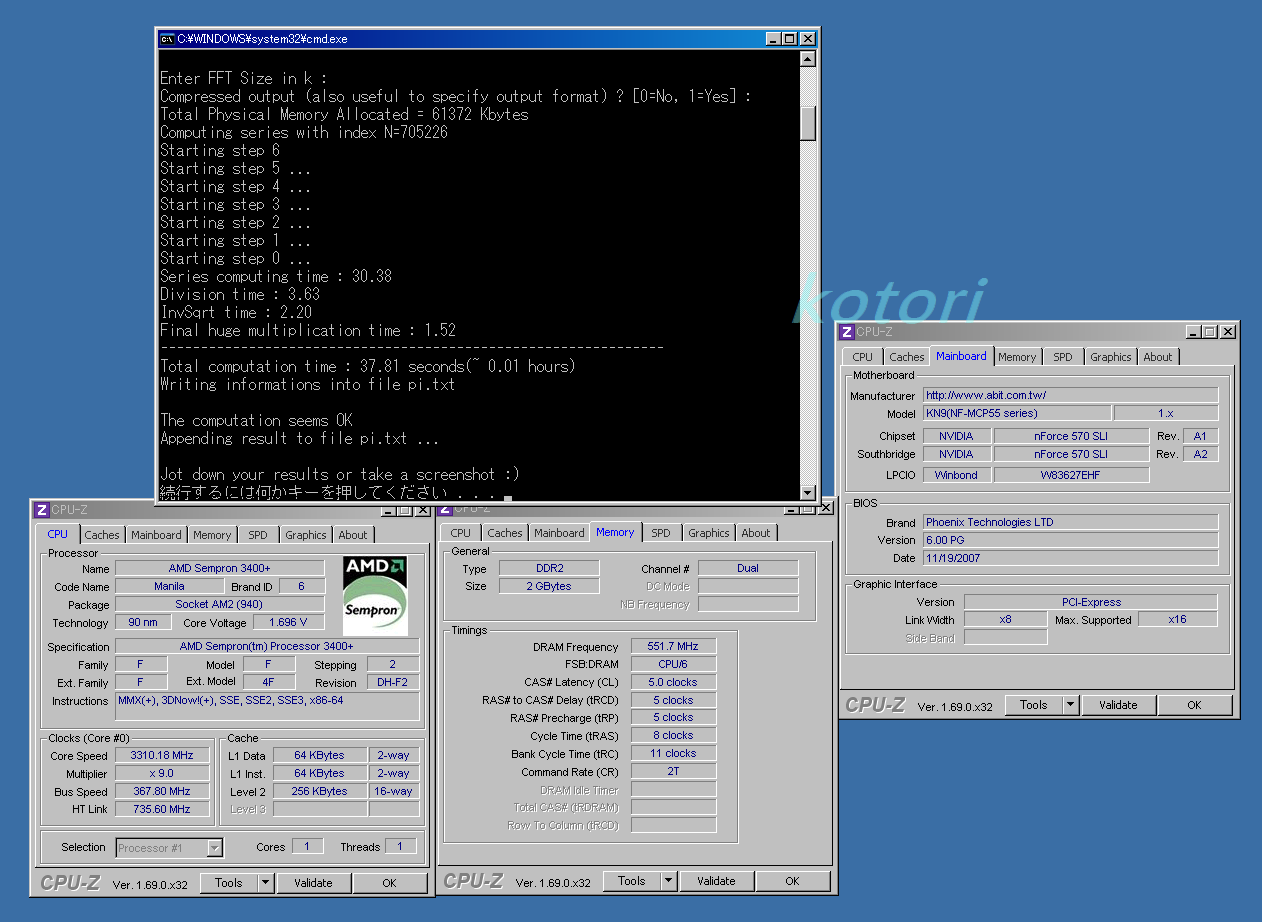Open CPU tab in Memory window
The image size is (1262, 922).
tap(461, 533)
